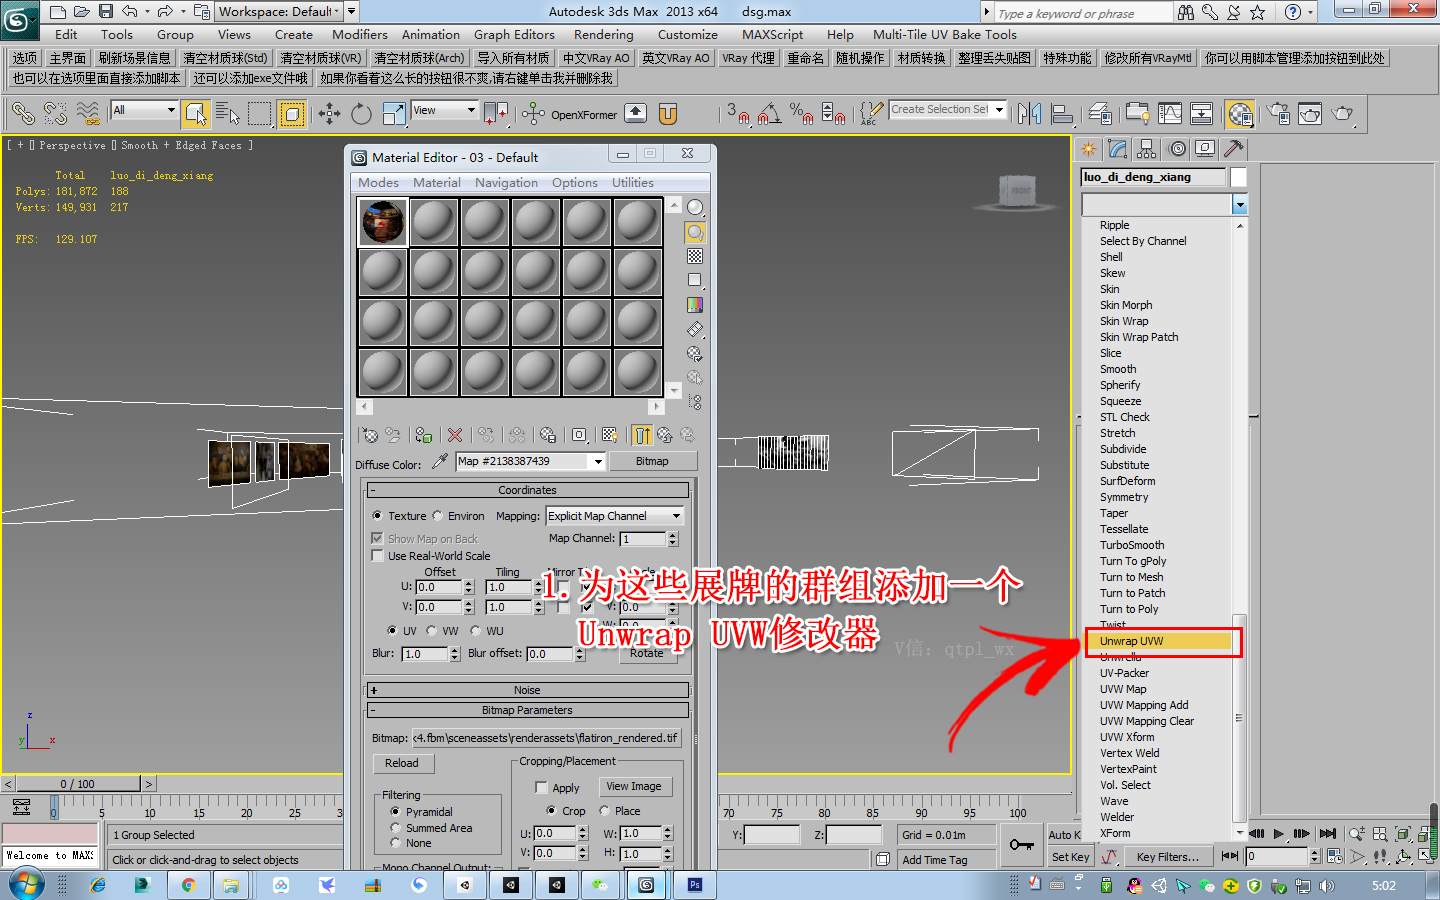Toggle Backlight icon in Material Editor
Viewport: 1440px width, 900px height.
[x=695, y=232]
